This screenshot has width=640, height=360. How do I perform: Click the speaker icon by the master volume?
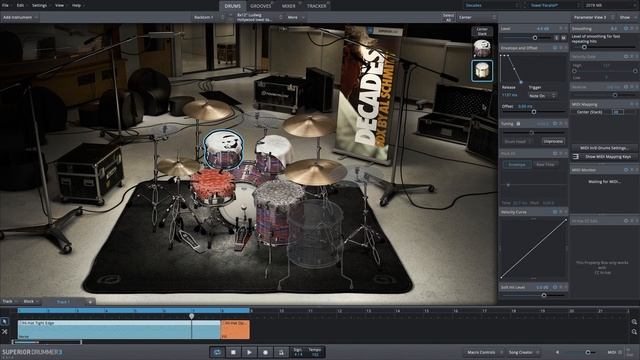point(557,352)
